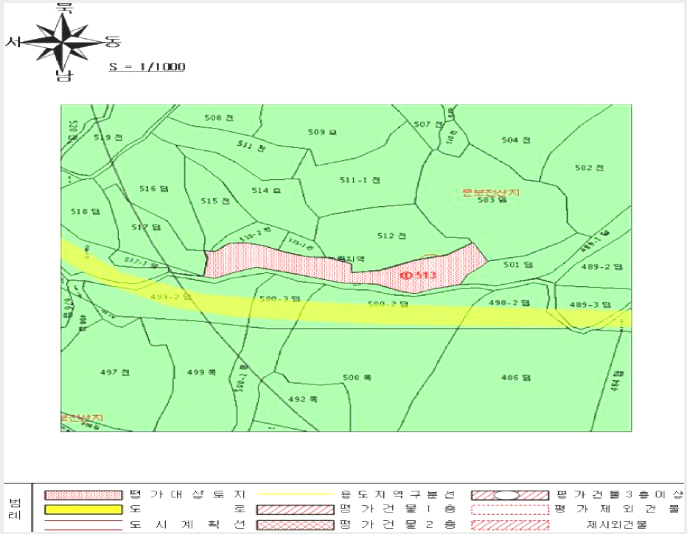Click parcel label 497 전

[115, 372]
